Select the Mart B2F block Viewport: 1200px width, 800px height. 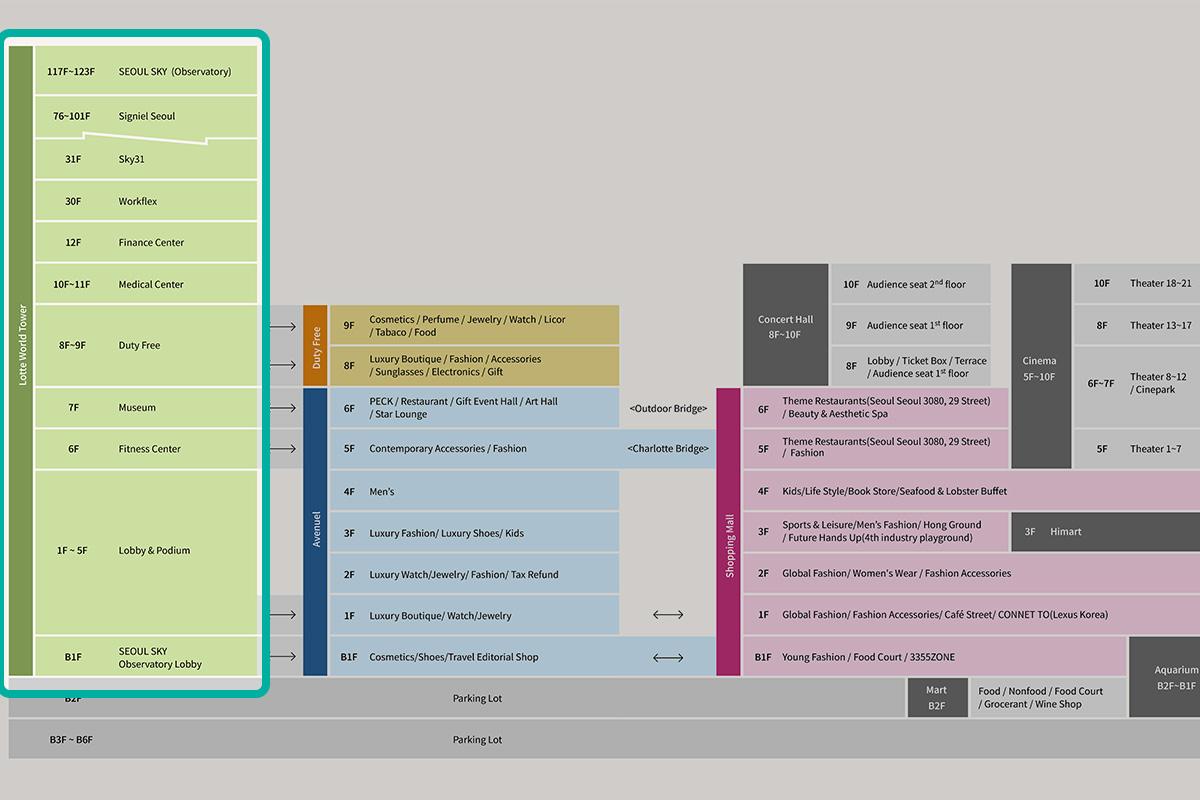coord(936,698)
